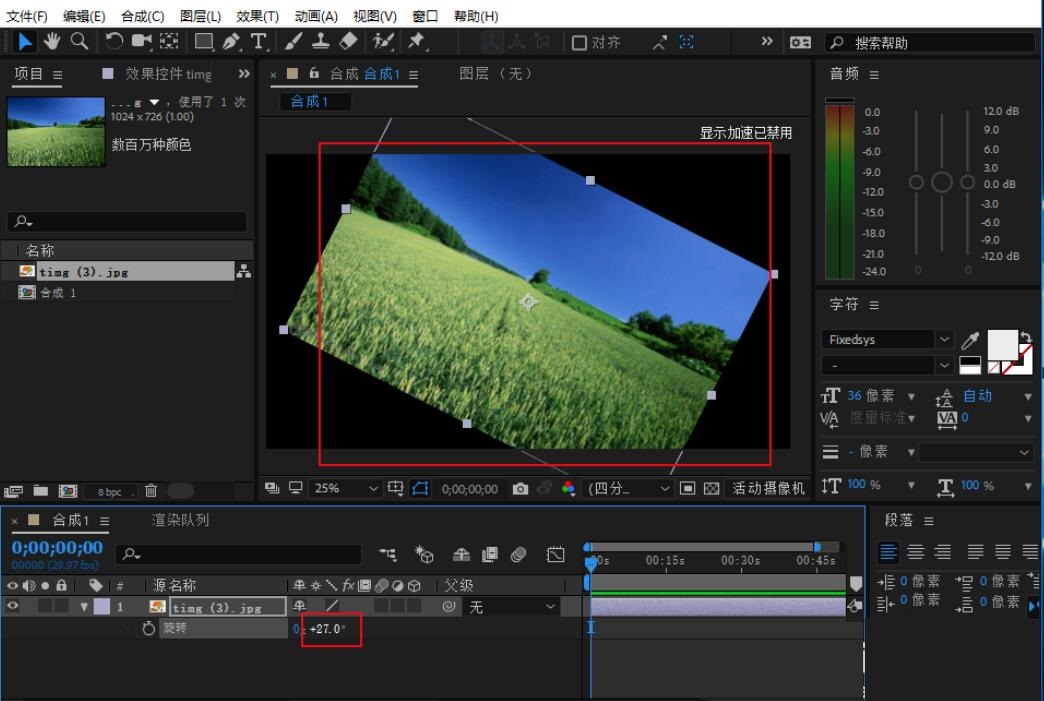The width and height of the screenshot is (1044, 701).
Task: Switch to the 渲染队列 tab
Action: (x=180, y=520)
